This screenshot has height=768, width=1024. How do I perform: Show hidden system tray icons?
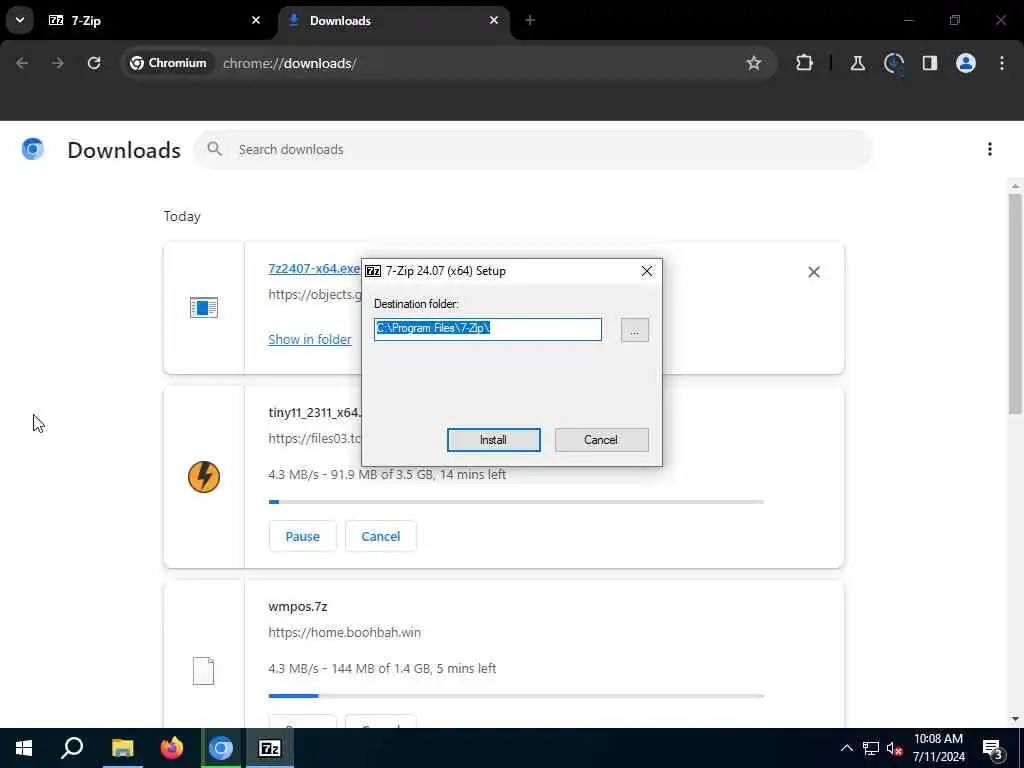[x=846, y=748]
